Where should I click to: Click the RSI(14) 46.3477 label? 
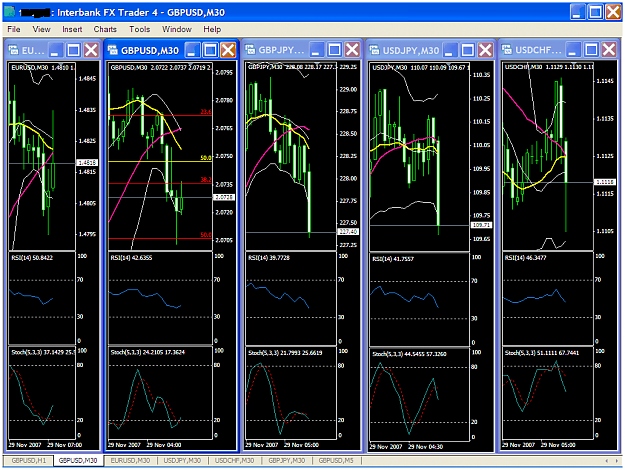(x=525, y=258)
